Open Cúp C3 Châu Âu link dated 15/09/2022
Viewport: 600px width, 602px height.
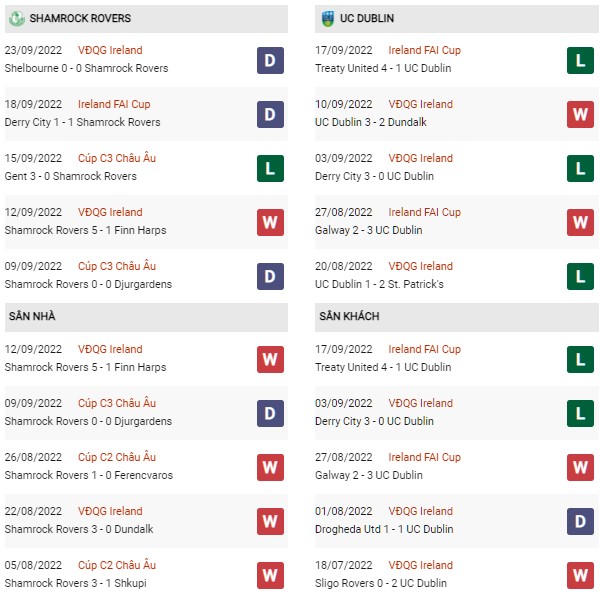[x=117, y=158]
